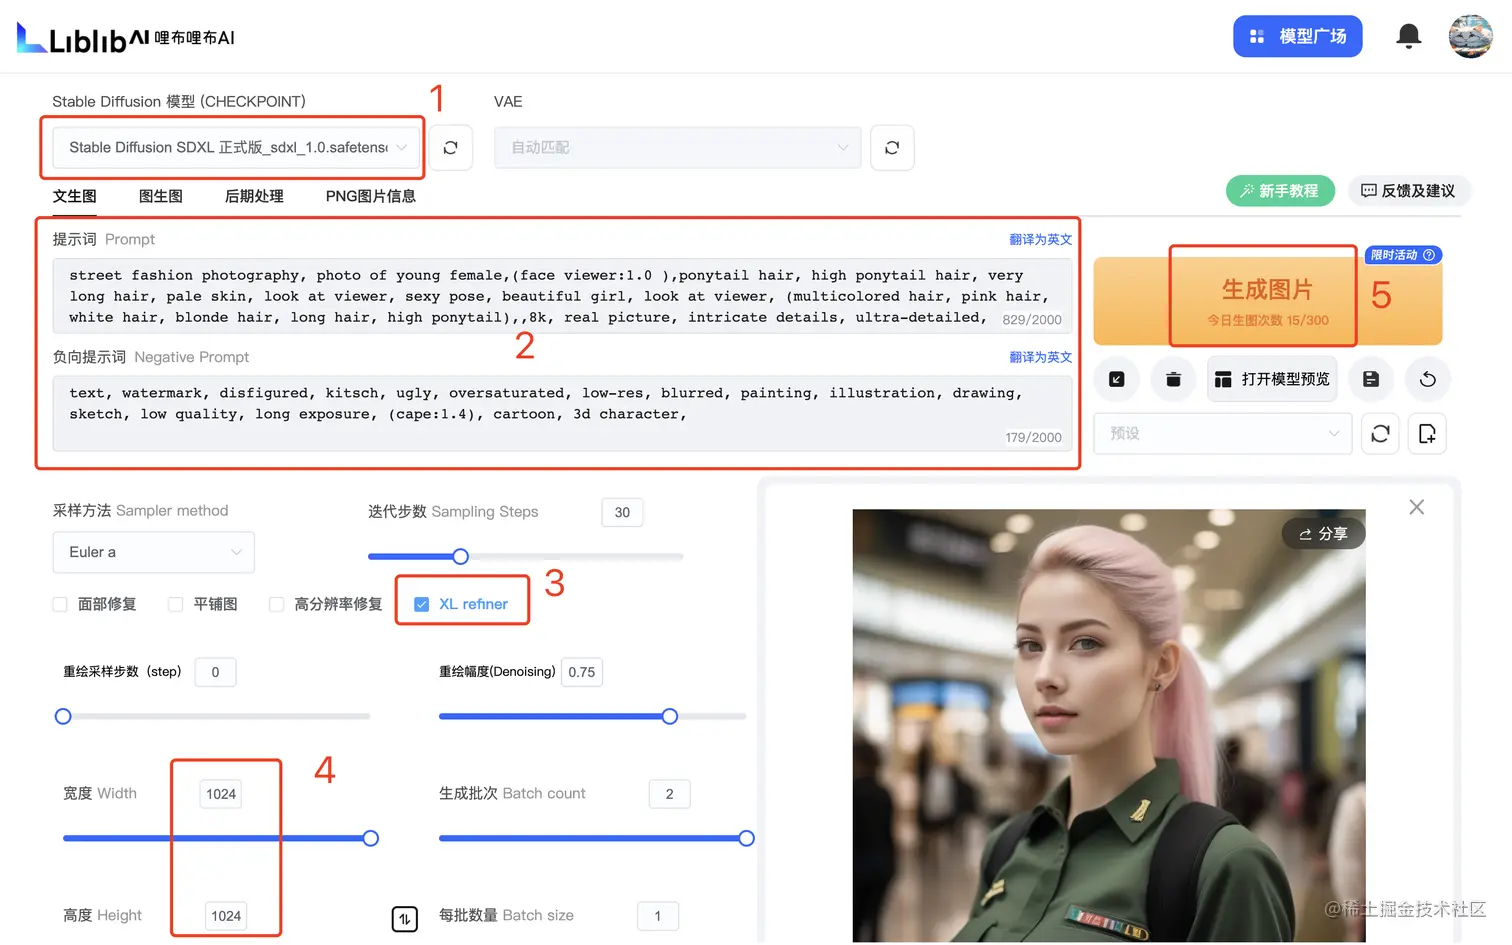Switch to the 图生图 tab
The image size is (1512, 945).
coord(160,196)
